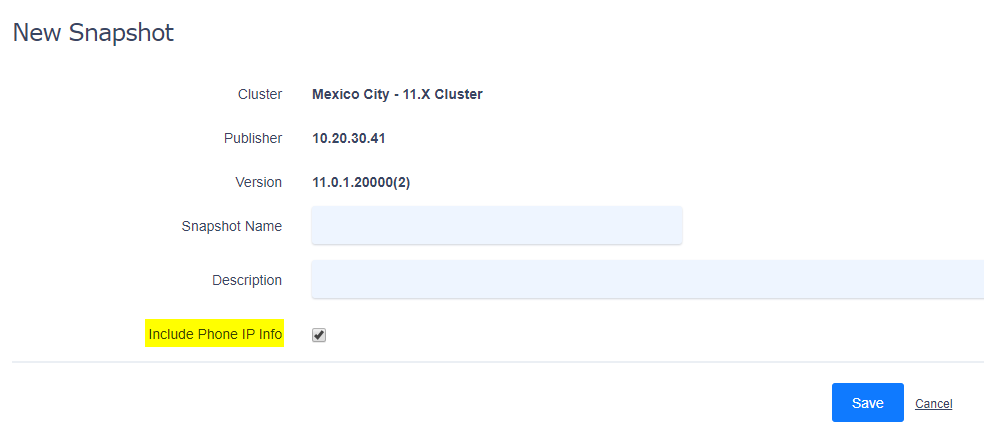This screenshot has width=984, height=437.
Task: Click the Cluster field label
Action: pos(260,95)
